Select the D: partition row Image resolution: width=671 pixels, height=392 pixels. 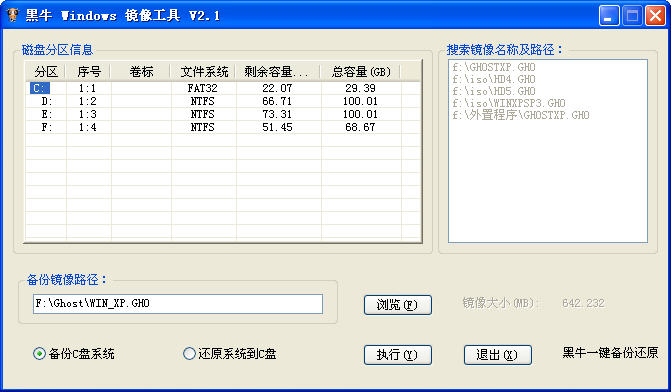click(x=223, y=101)
